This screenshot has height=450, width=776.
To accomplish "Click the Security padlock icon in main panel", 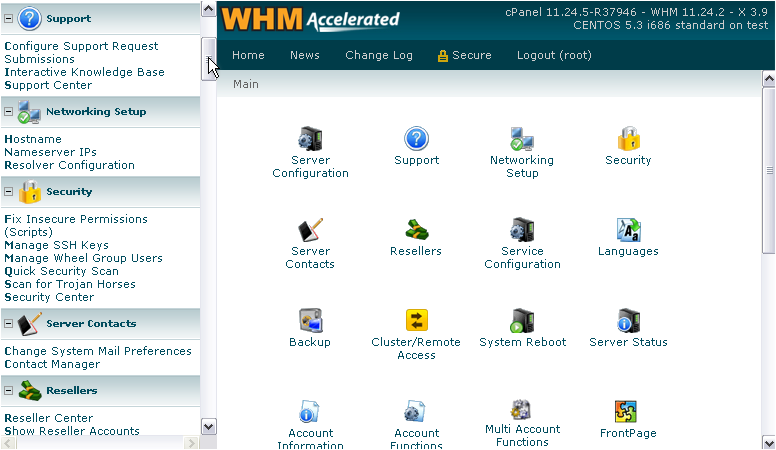I will tap(628, 139).
